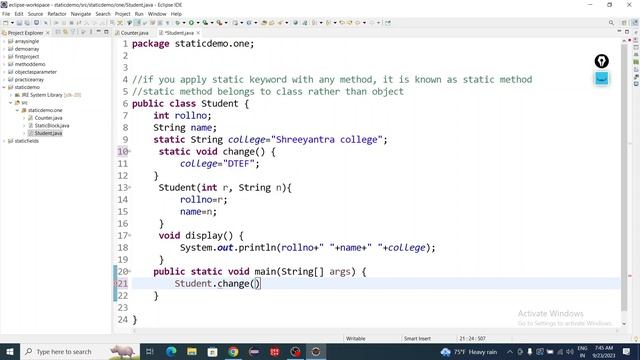The image size is (640, 360).
Task: Click the green Run button in toolbar
Action: pos(191,23)
